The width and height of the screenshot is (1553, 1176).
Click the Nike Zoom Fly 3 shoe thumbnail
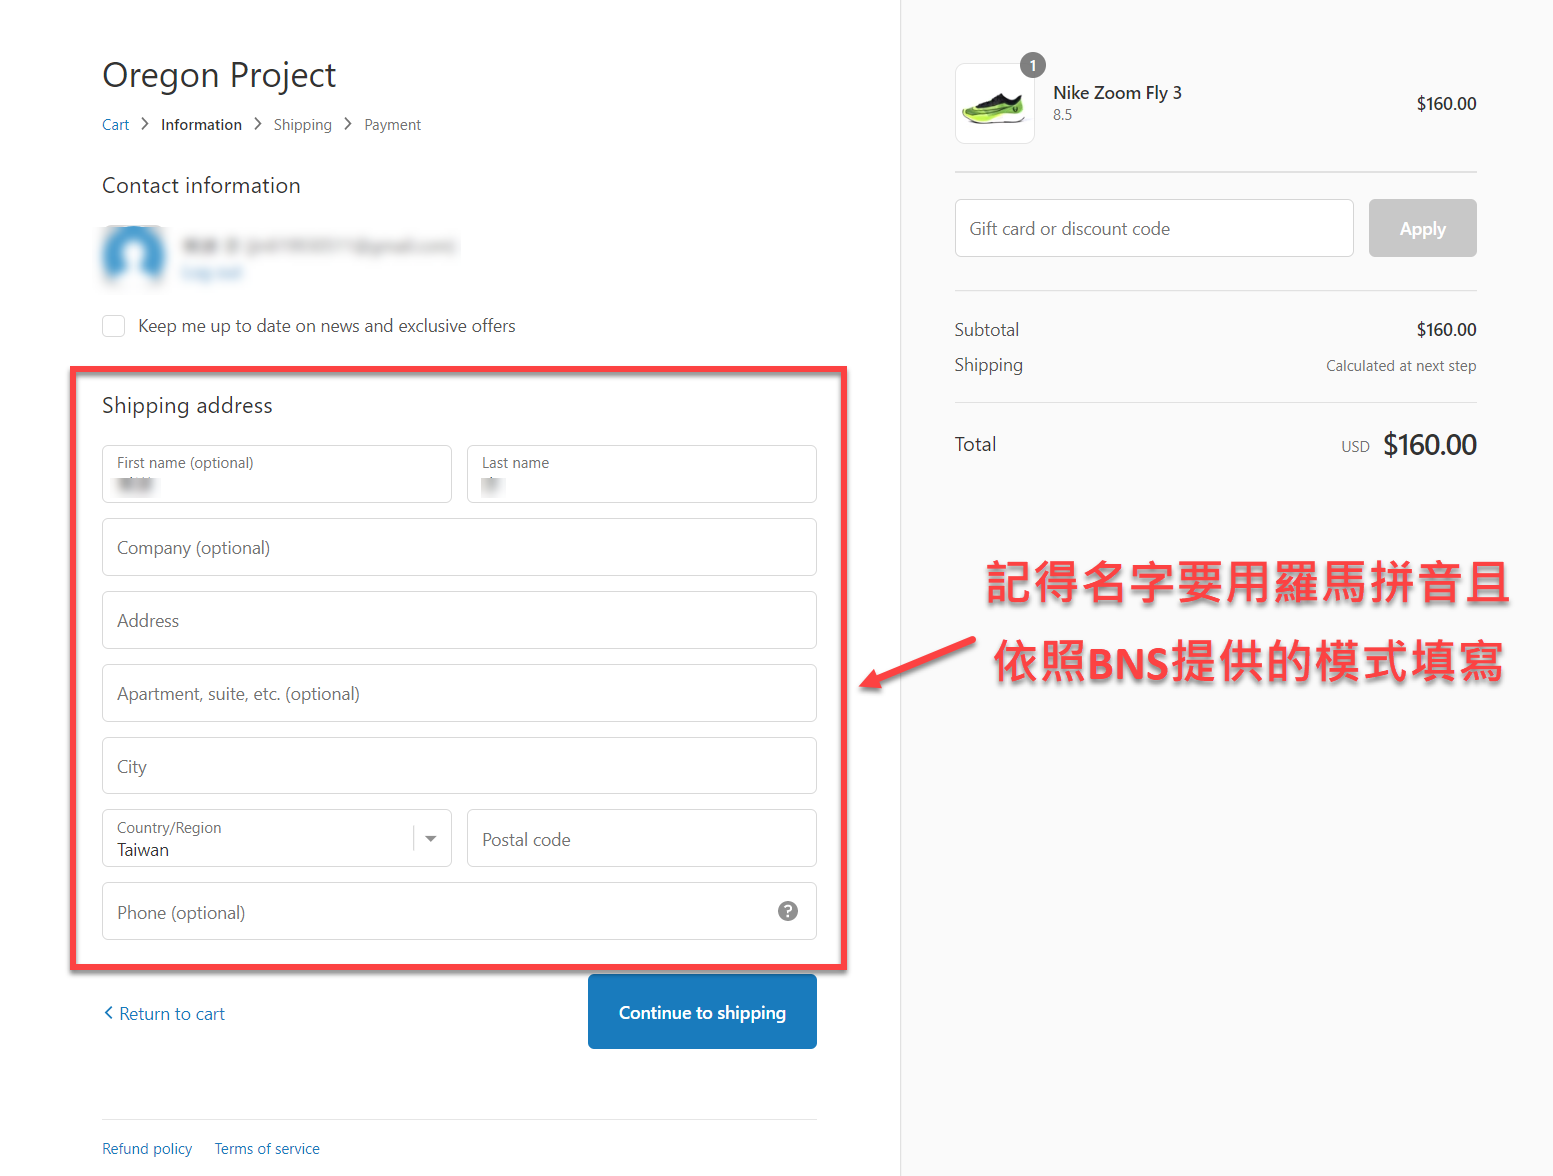point(994,104)
